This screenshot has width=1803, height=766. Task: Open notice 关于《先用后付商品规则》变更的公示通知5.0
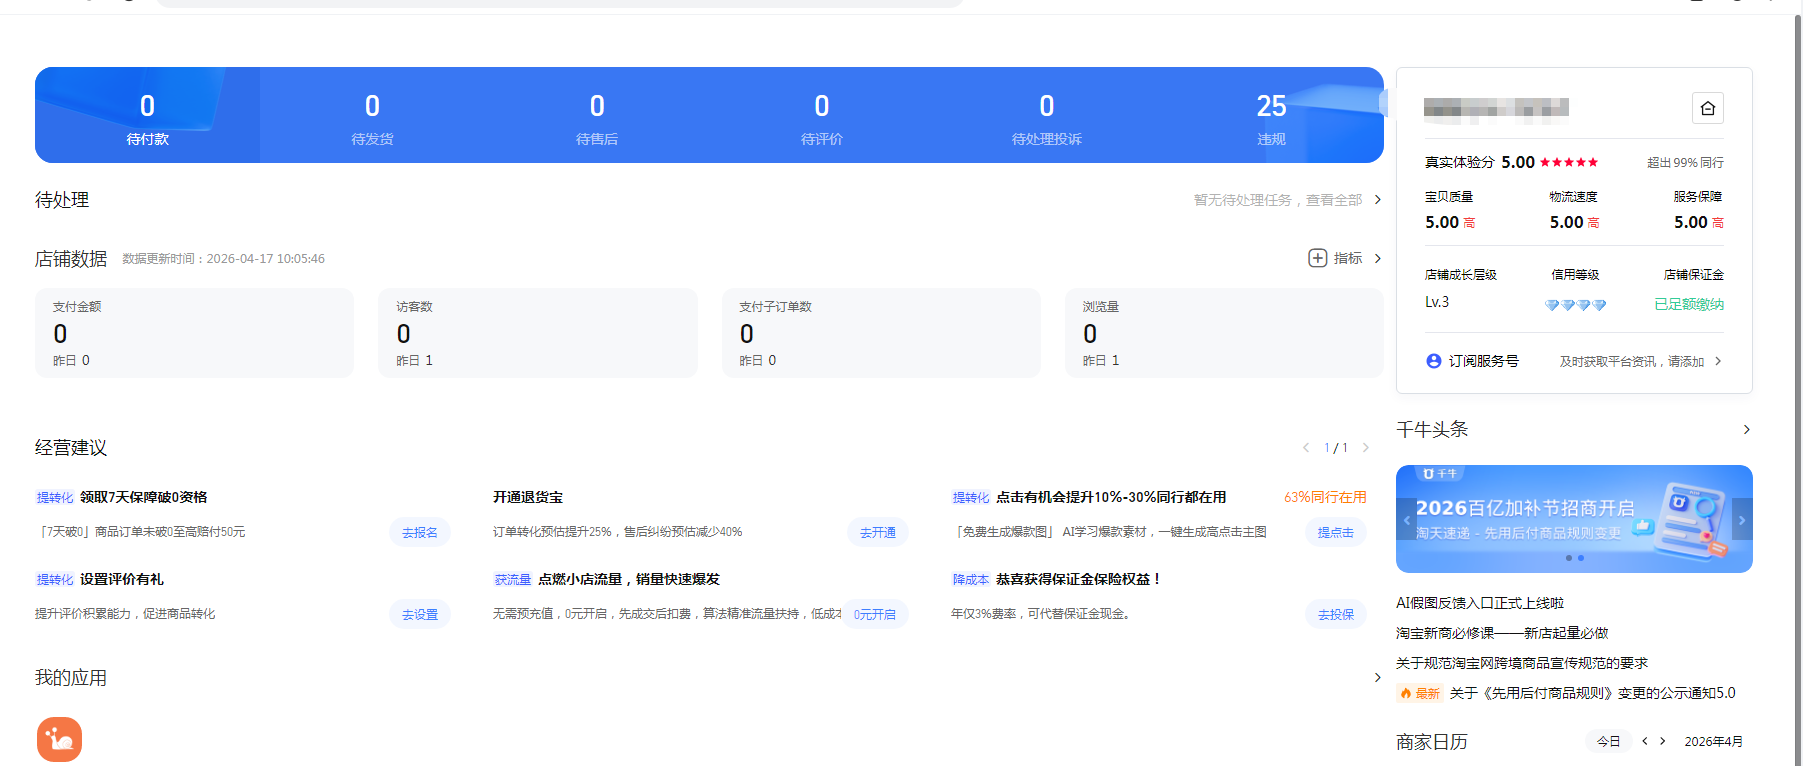1593,693
